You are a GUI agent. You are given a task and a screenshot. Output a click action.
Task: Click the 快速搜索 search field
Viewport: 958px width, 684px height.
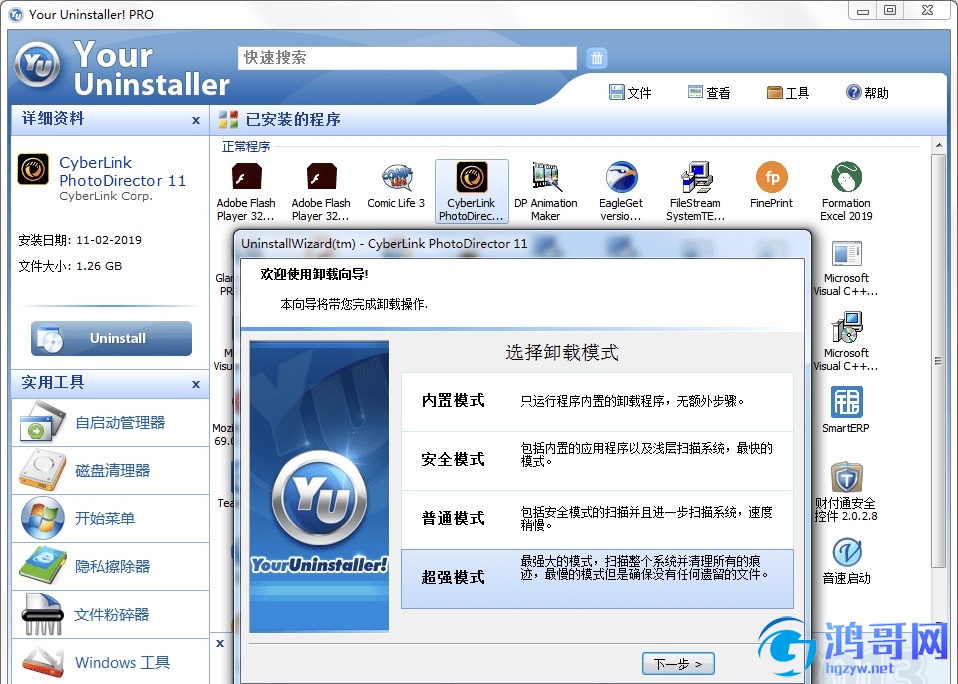407,58
